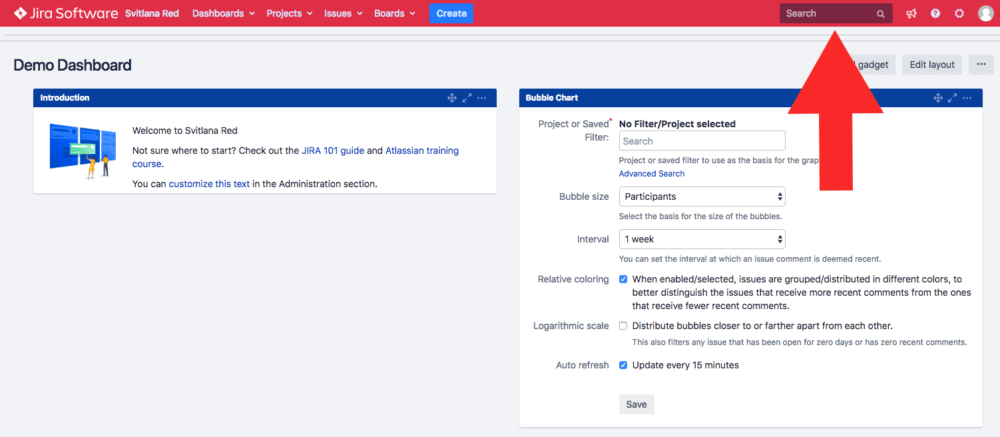The image size is (1000, 437).
Task: Click the Jira Software logo
Action: 66,13
